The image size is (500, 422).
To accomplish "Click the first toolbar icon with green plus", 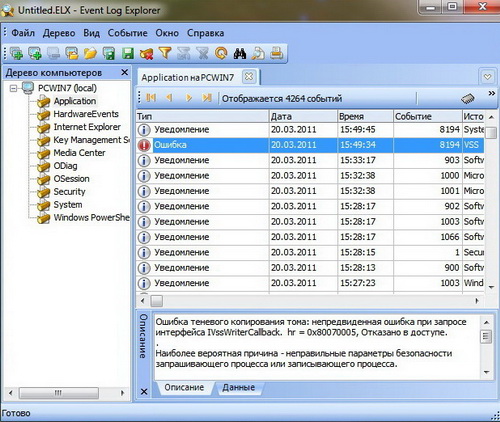I will [x=17, y=53].
